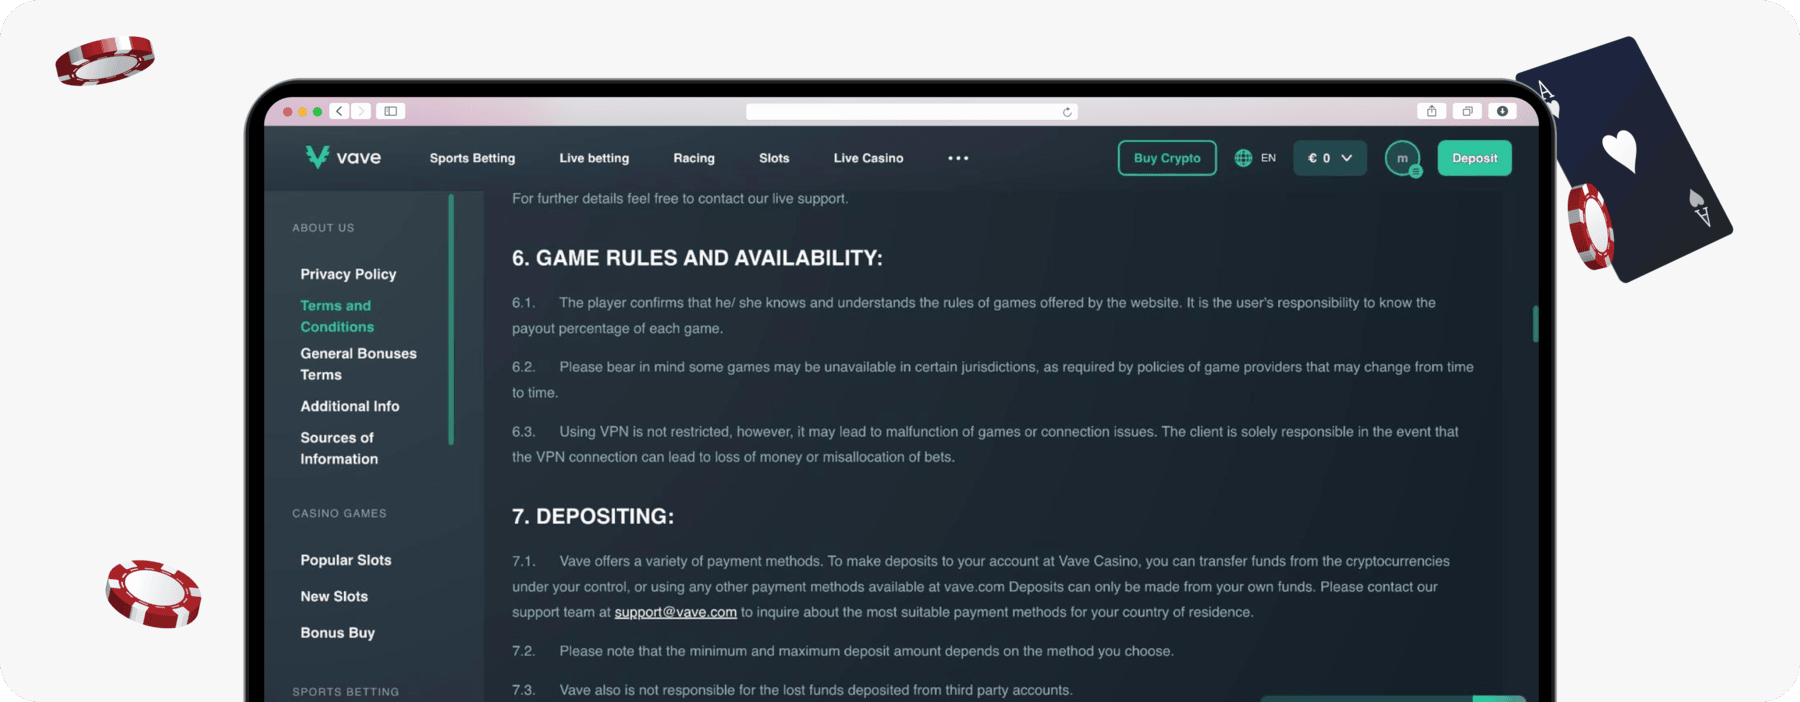The height and width of the screenshot is (702, 1800).
Task: Click the clause number '6.3.'
Action: coord(524,432)
